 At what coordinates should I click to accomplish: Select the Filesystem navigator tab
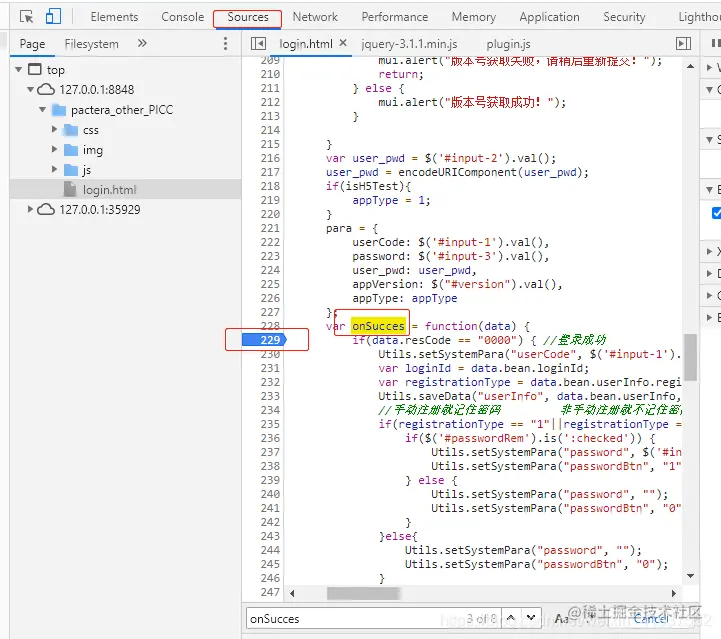[x=92, y=44]
